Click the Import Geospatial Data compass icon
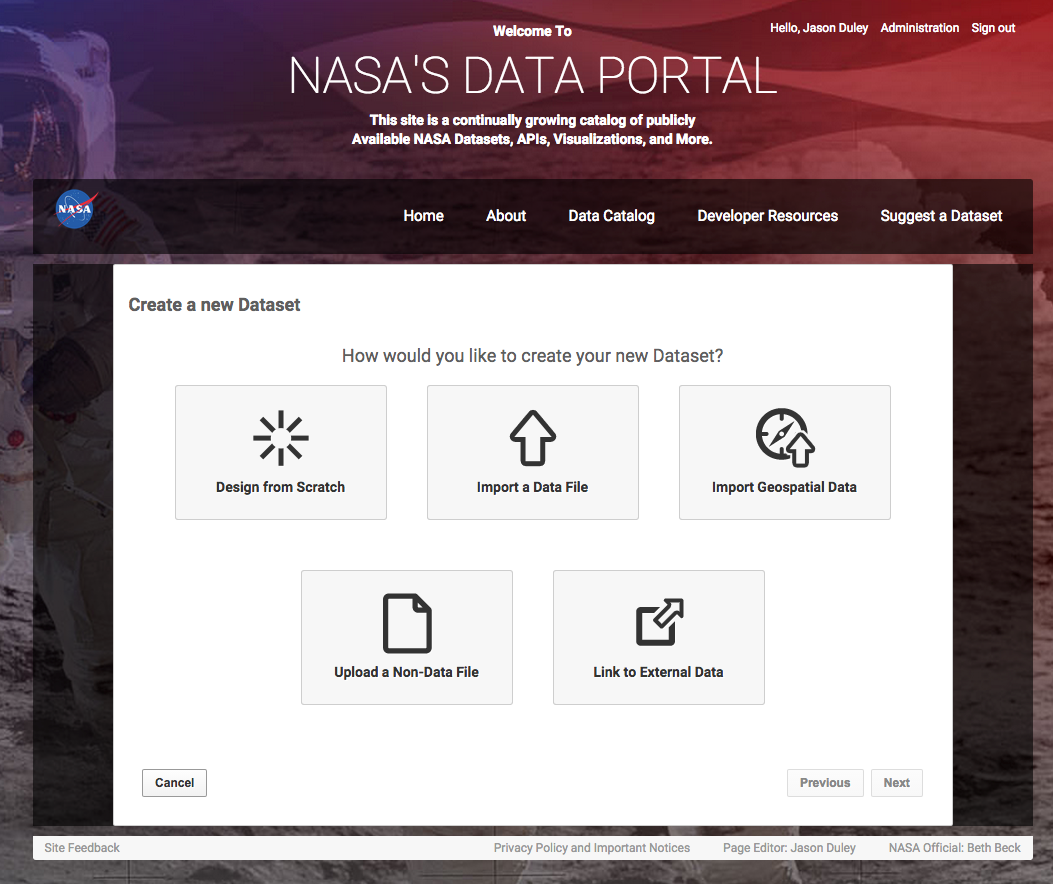 click(784, 437)
